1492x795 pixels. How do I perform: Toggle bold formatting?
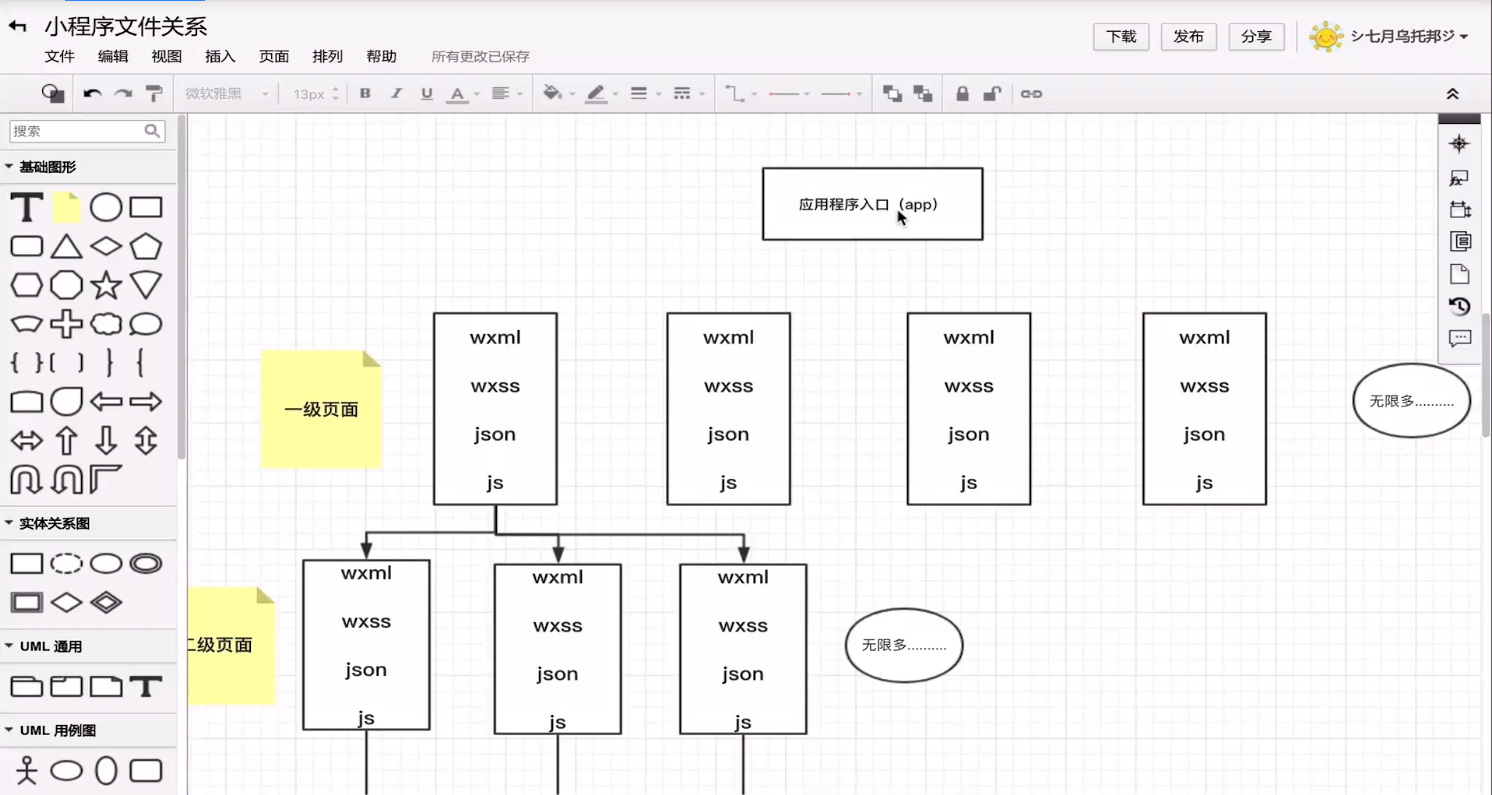(365, 94)
